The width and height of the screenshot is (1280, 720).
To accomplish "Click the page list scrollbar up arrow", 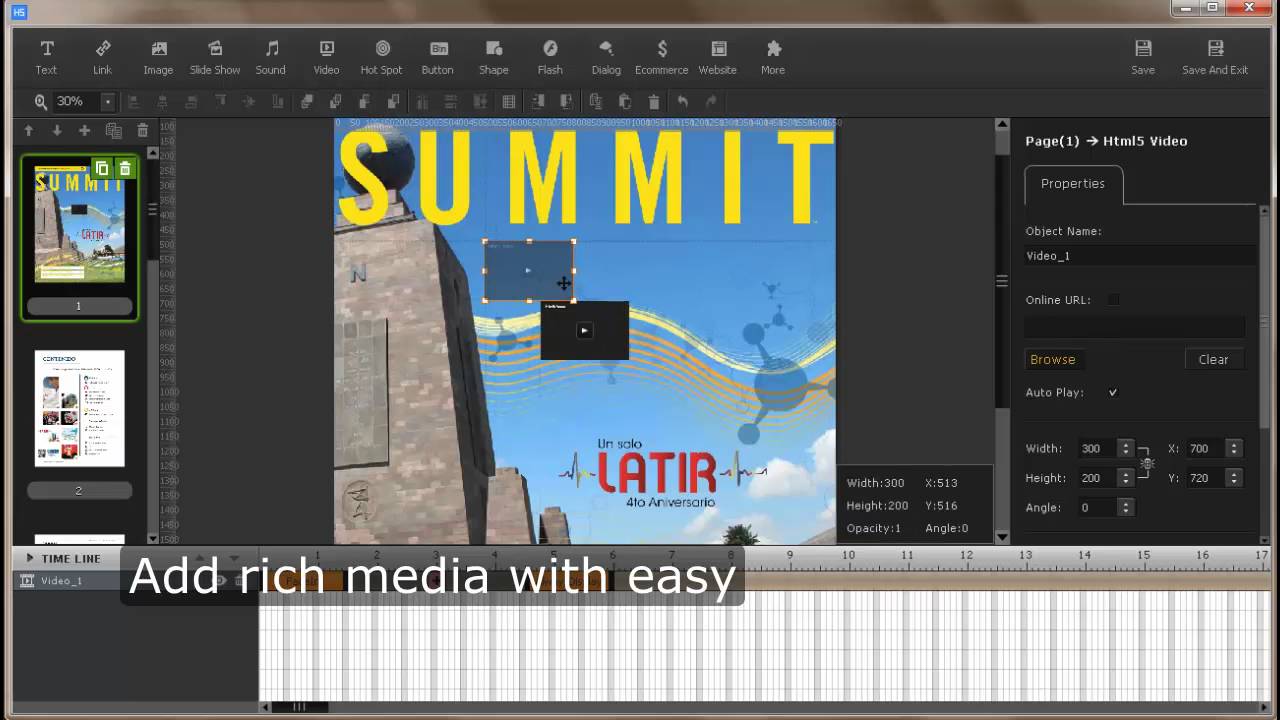I will (153, 154).
